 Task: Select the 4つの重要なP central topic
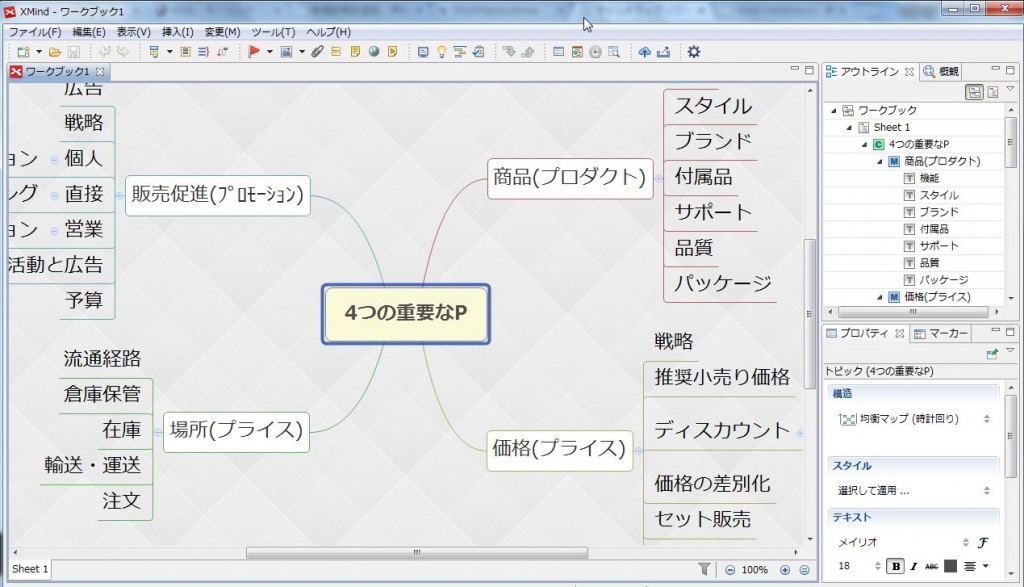click(405, 314)
